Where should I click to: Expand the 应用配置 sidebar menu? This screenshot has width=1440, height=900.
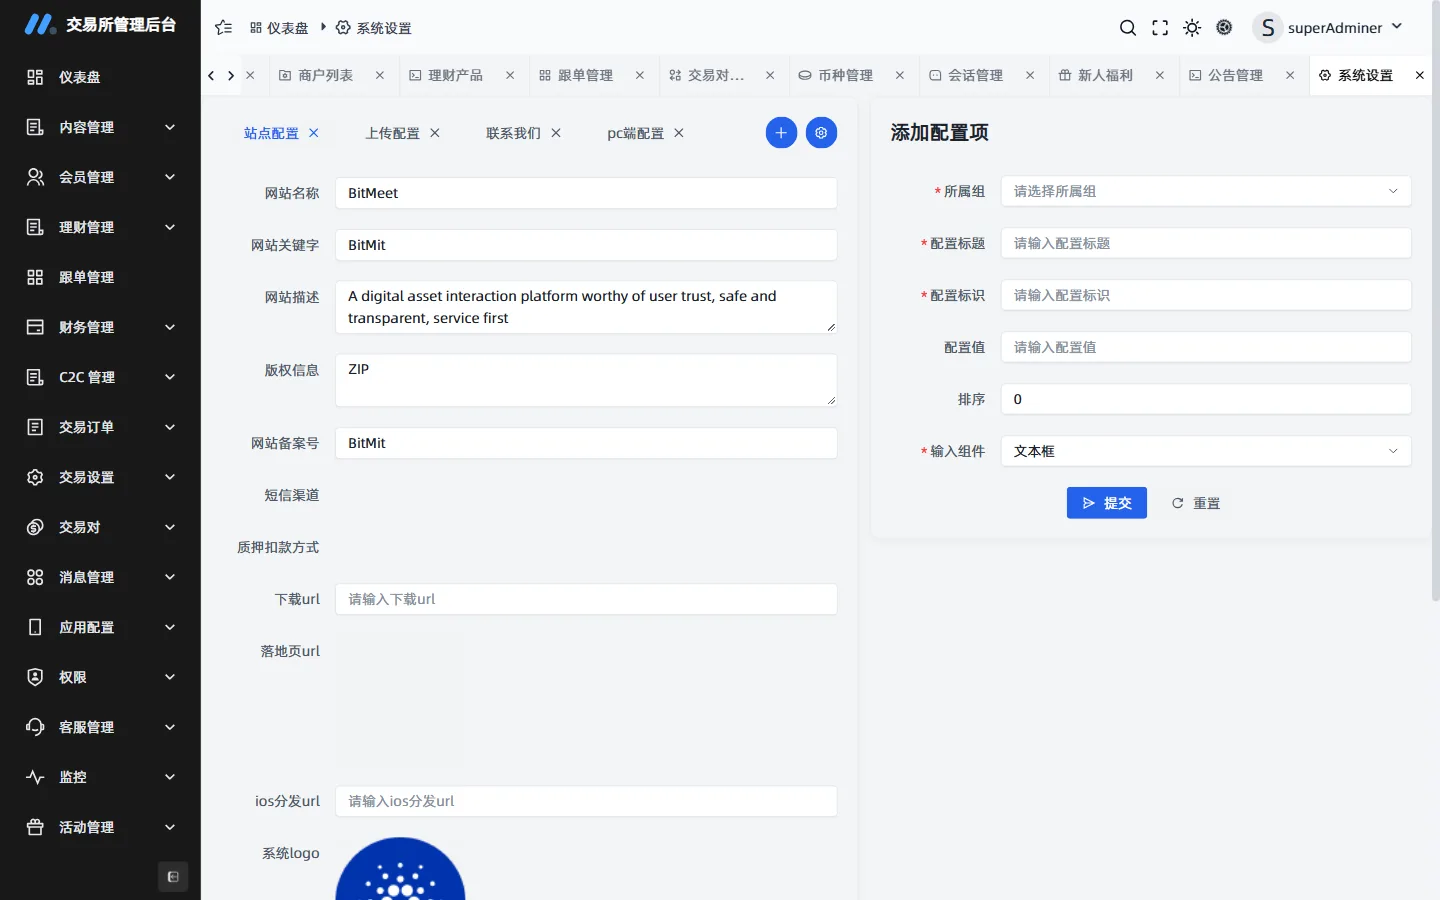(x=100, y=627)
